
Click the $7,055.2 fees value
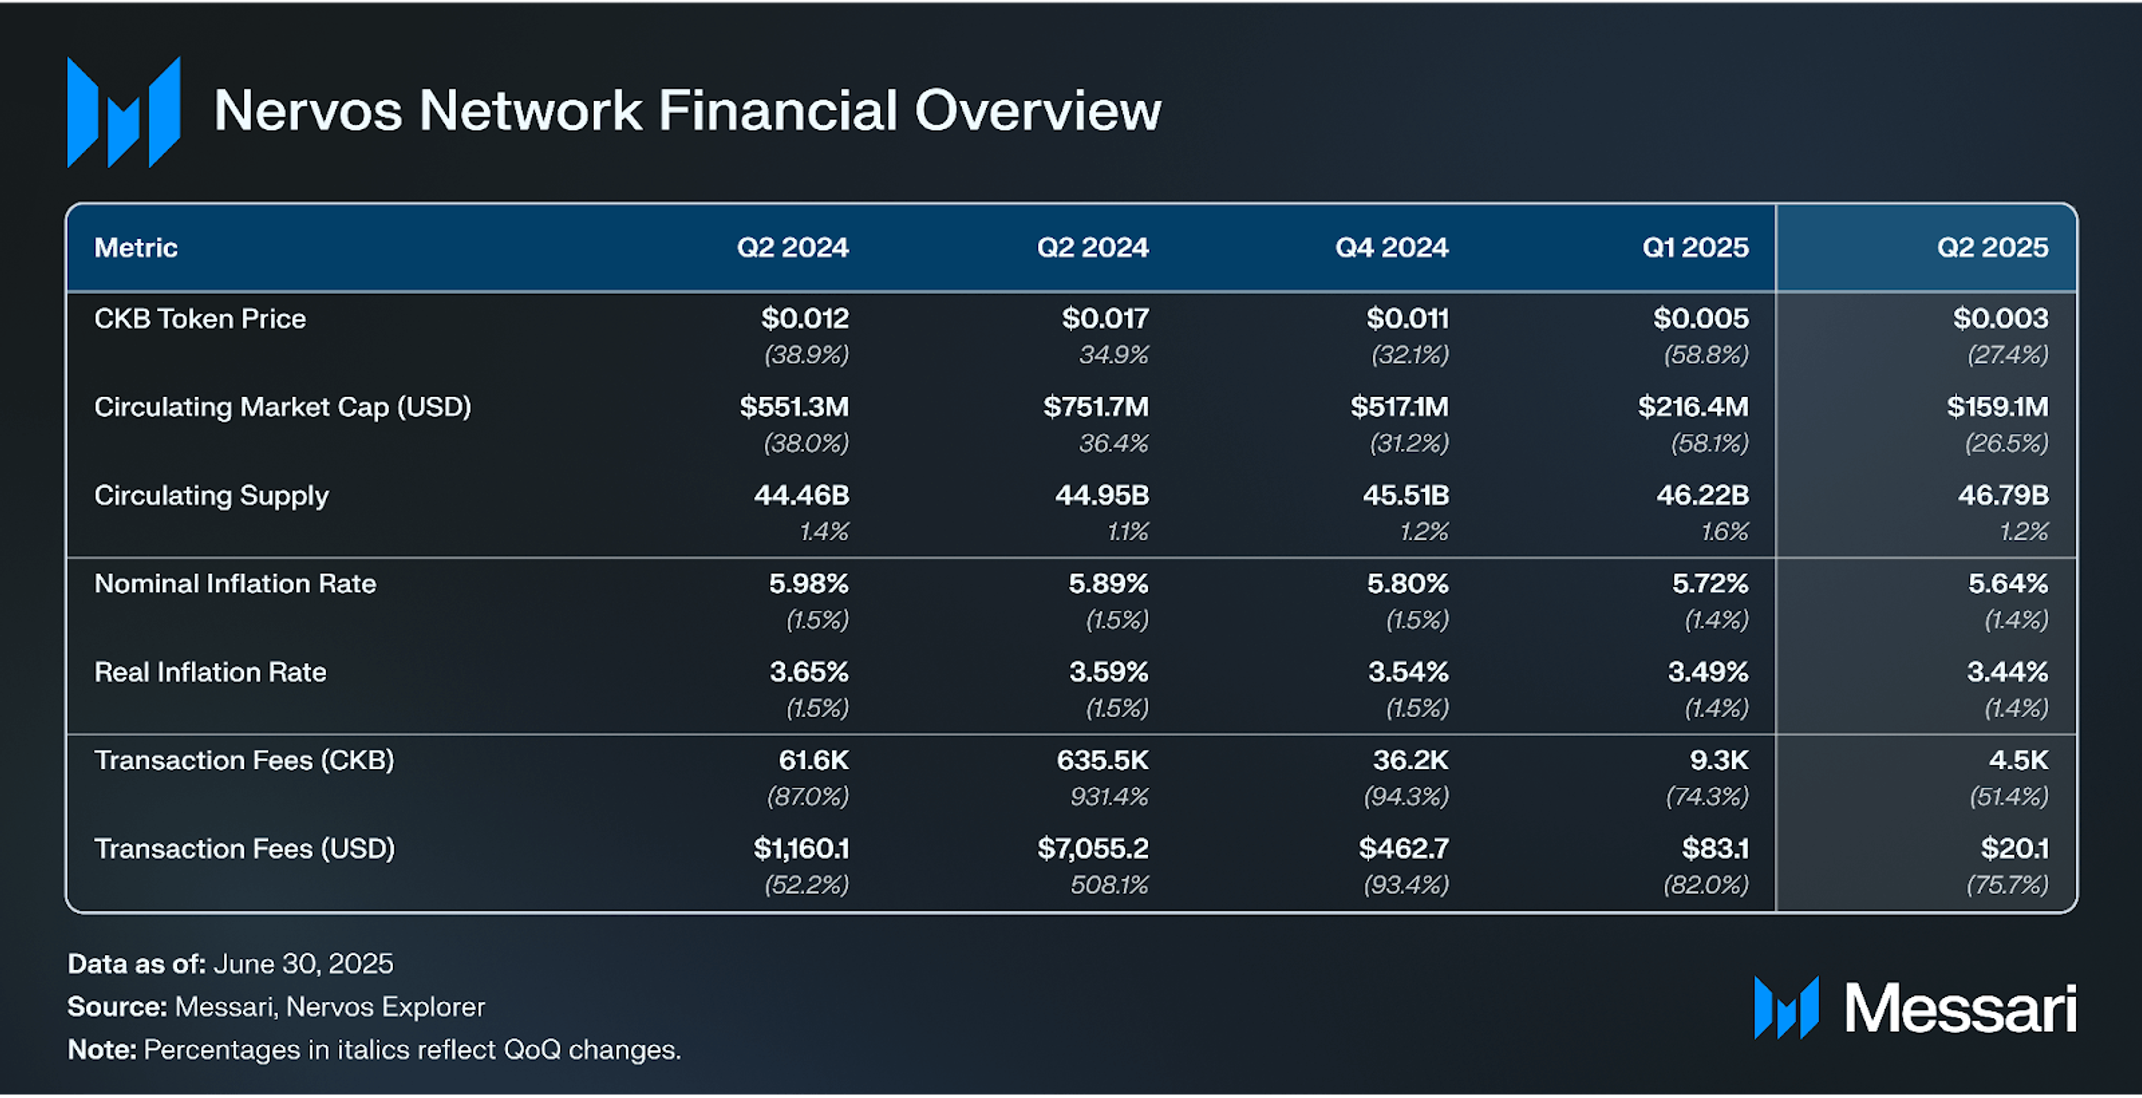[1092, 849]
